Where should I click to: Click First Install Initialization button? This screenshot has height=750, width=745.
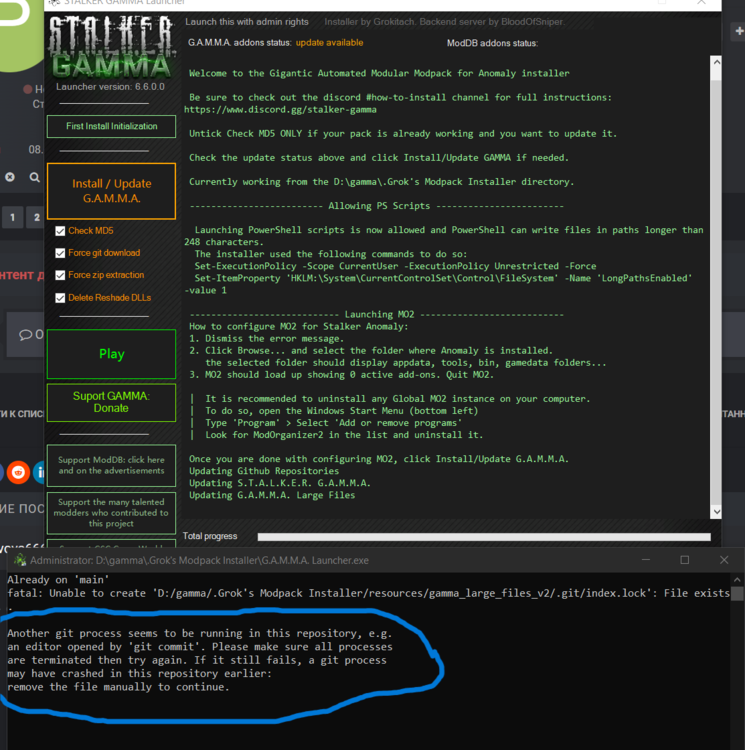click(x=111, y=126)
